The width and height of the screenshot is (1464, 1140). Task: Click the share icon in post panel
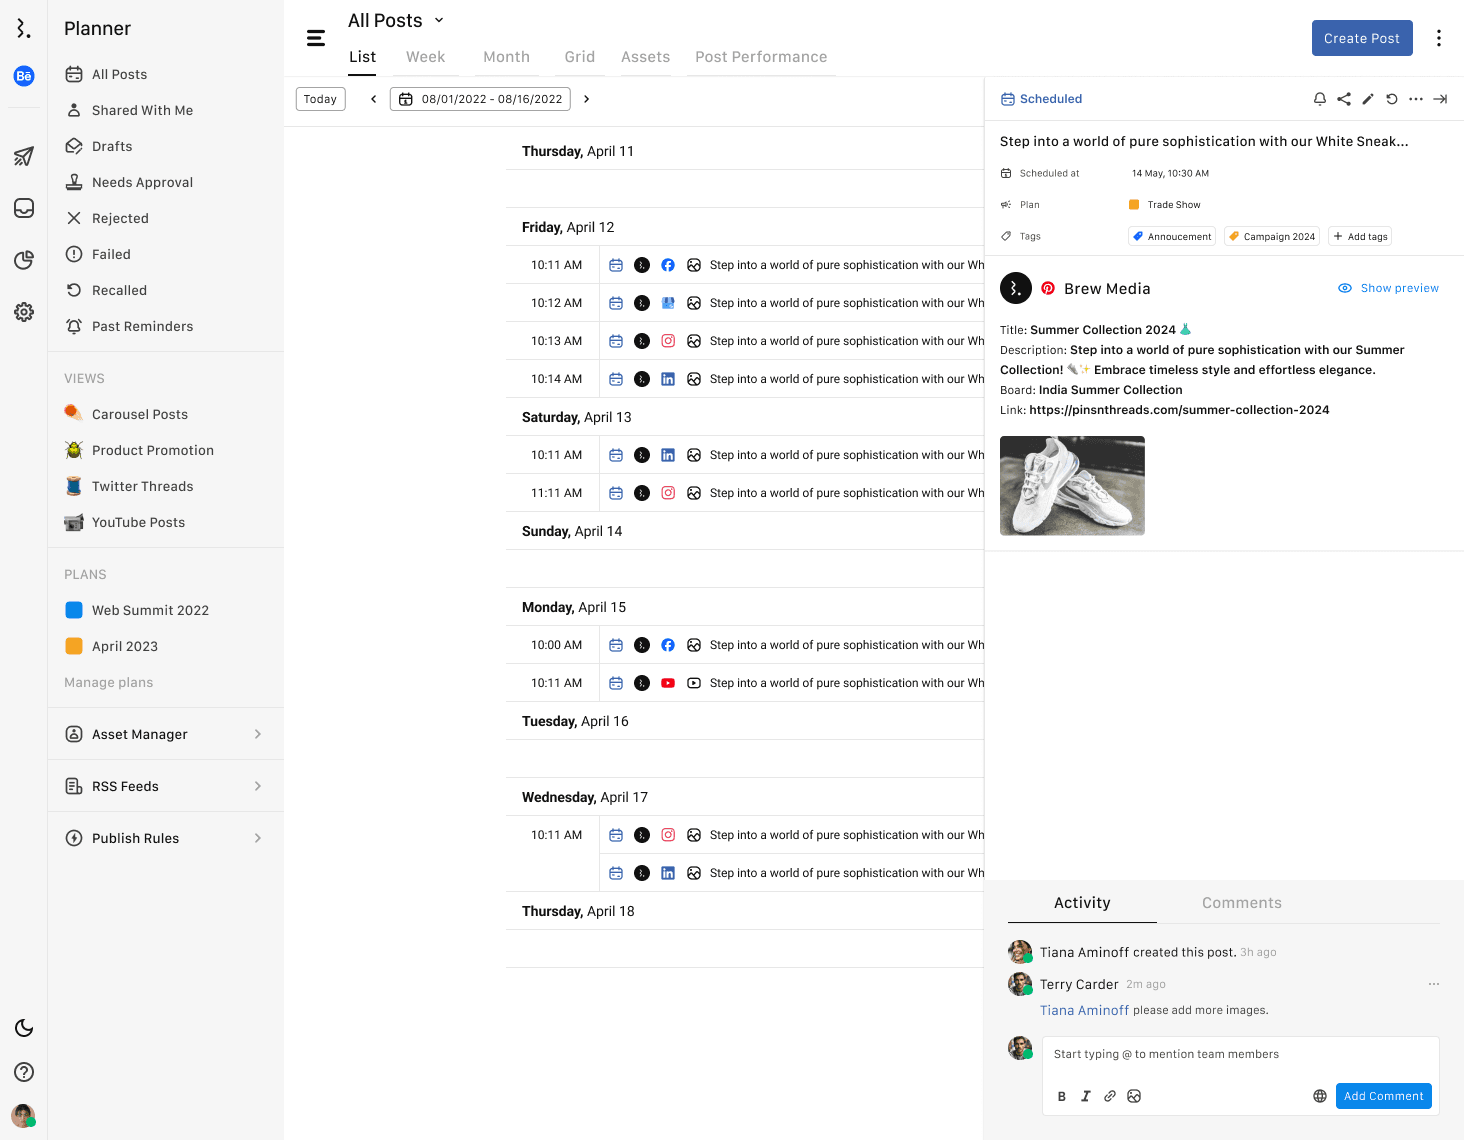[x=1344, y=99]
